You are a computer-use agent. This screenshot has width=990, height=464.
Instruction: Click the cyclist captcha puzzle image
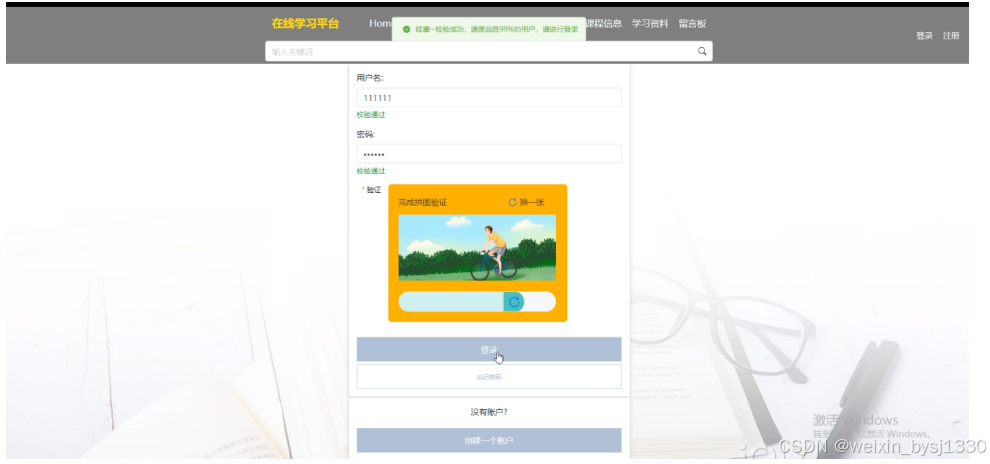(477, 247)
